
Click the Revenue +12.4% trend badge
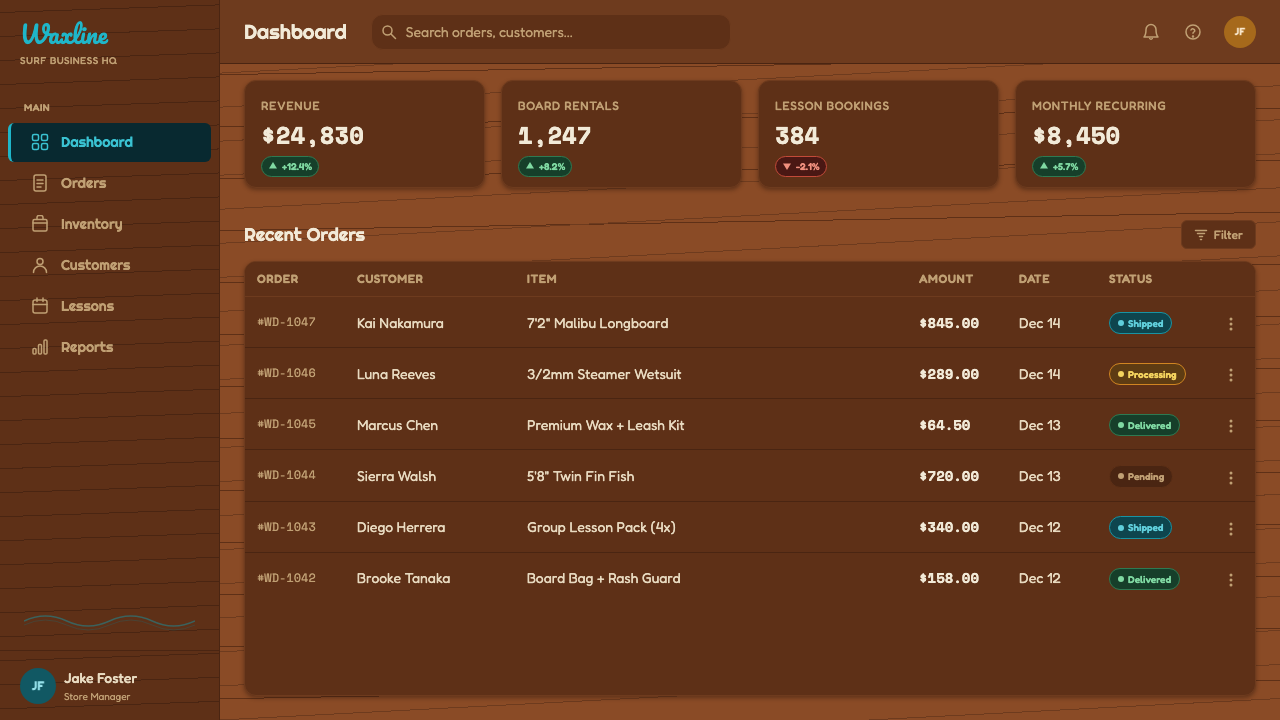(290, 167)
